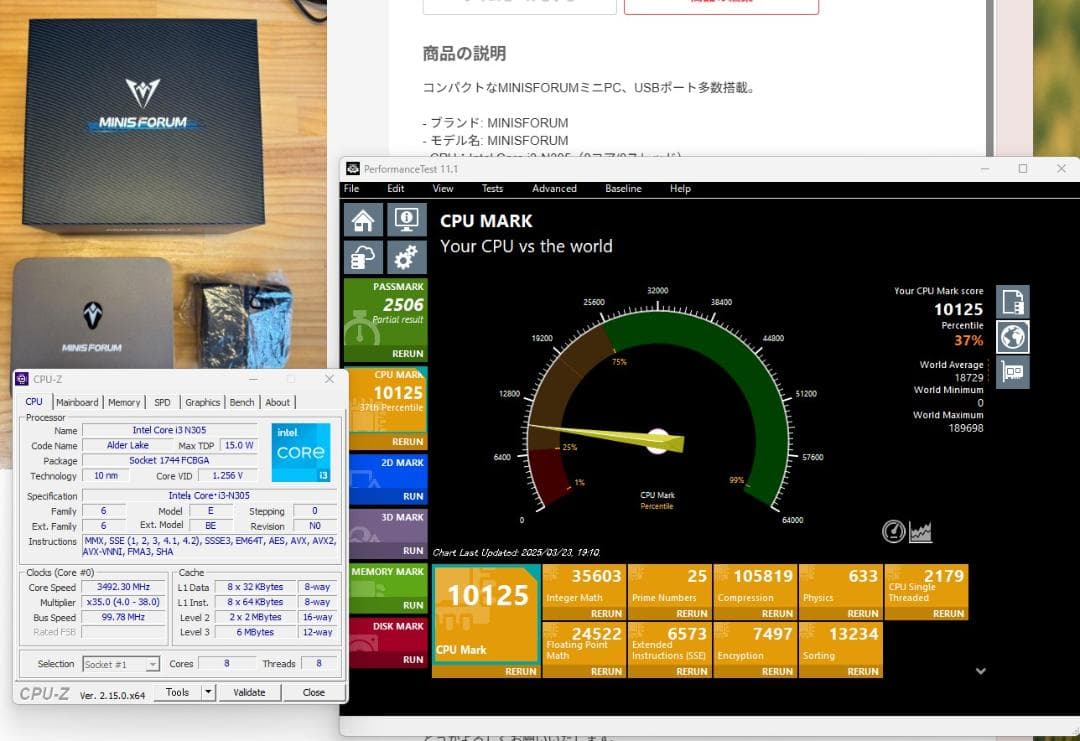1080x741 pixels.
Task: Open PerformanceTest preferences gear icon
Action: tap(405, 257)
